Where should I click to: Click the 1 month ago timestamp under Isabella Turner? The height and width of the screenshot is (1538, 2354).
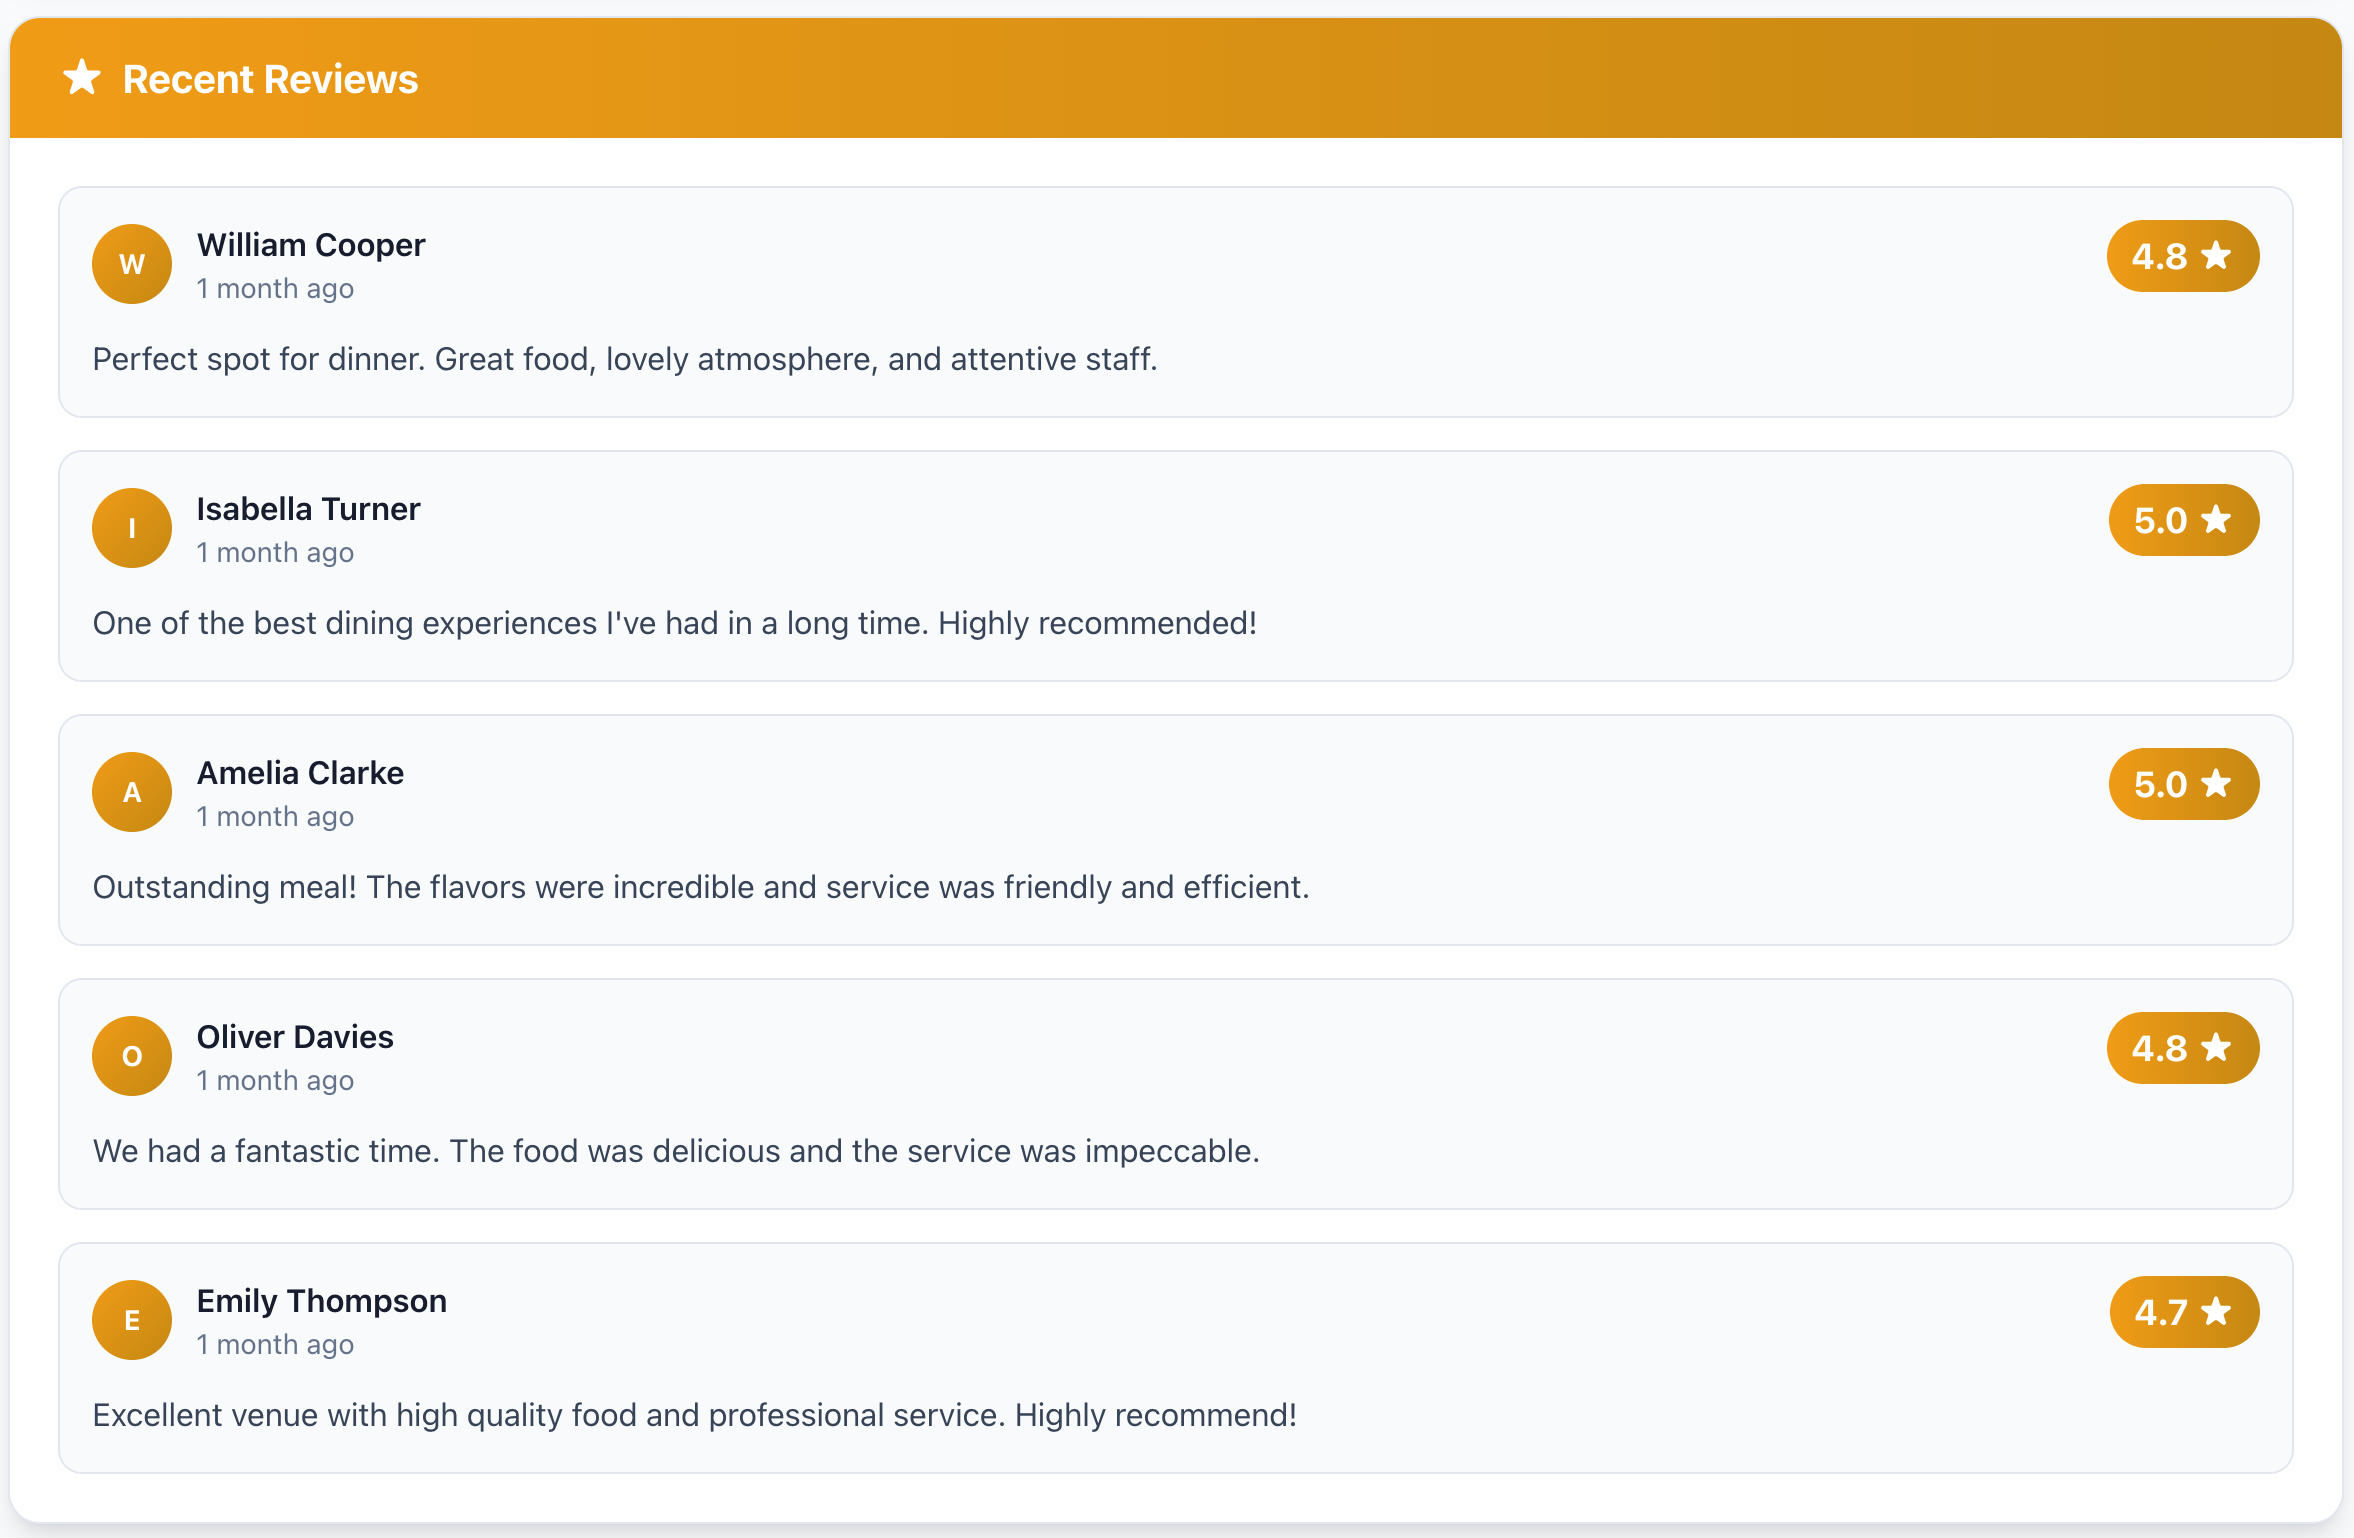(x=275, y=551)
